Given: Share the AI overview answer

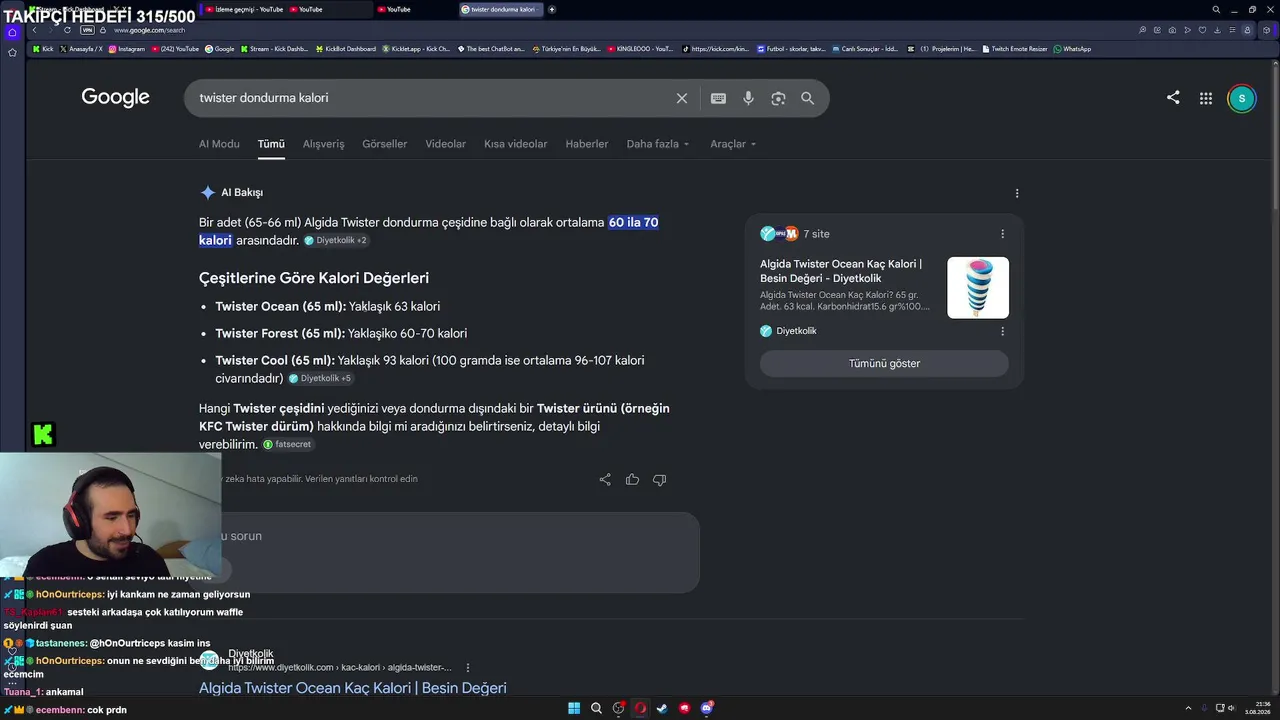Looking at the screenshot, I should point(605,480).
